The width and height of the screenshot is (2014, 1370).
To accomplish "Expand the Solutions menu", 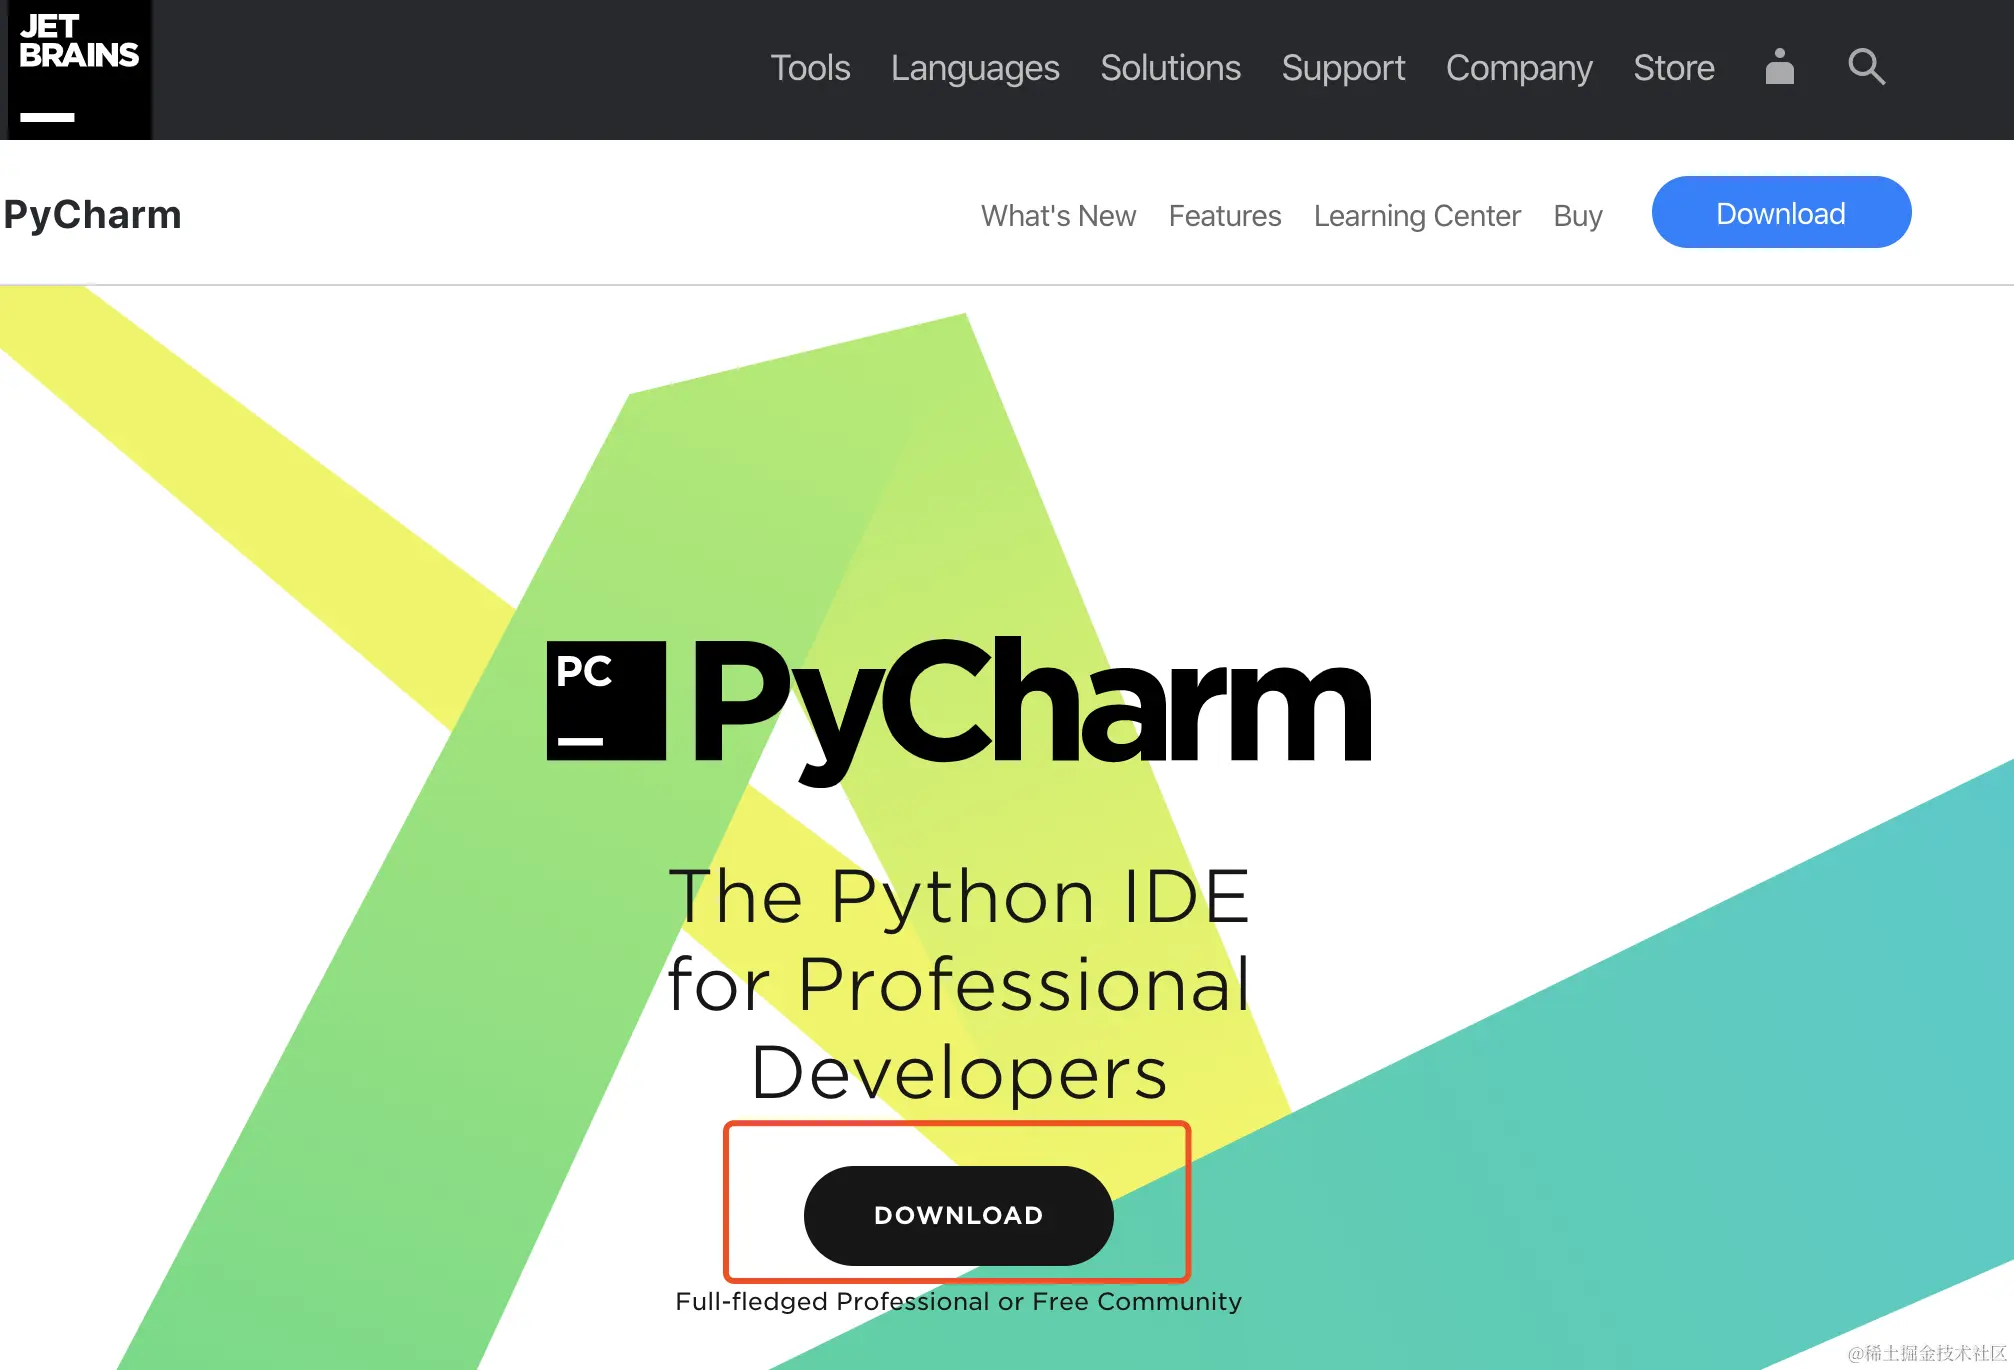I will point(1170,68).
